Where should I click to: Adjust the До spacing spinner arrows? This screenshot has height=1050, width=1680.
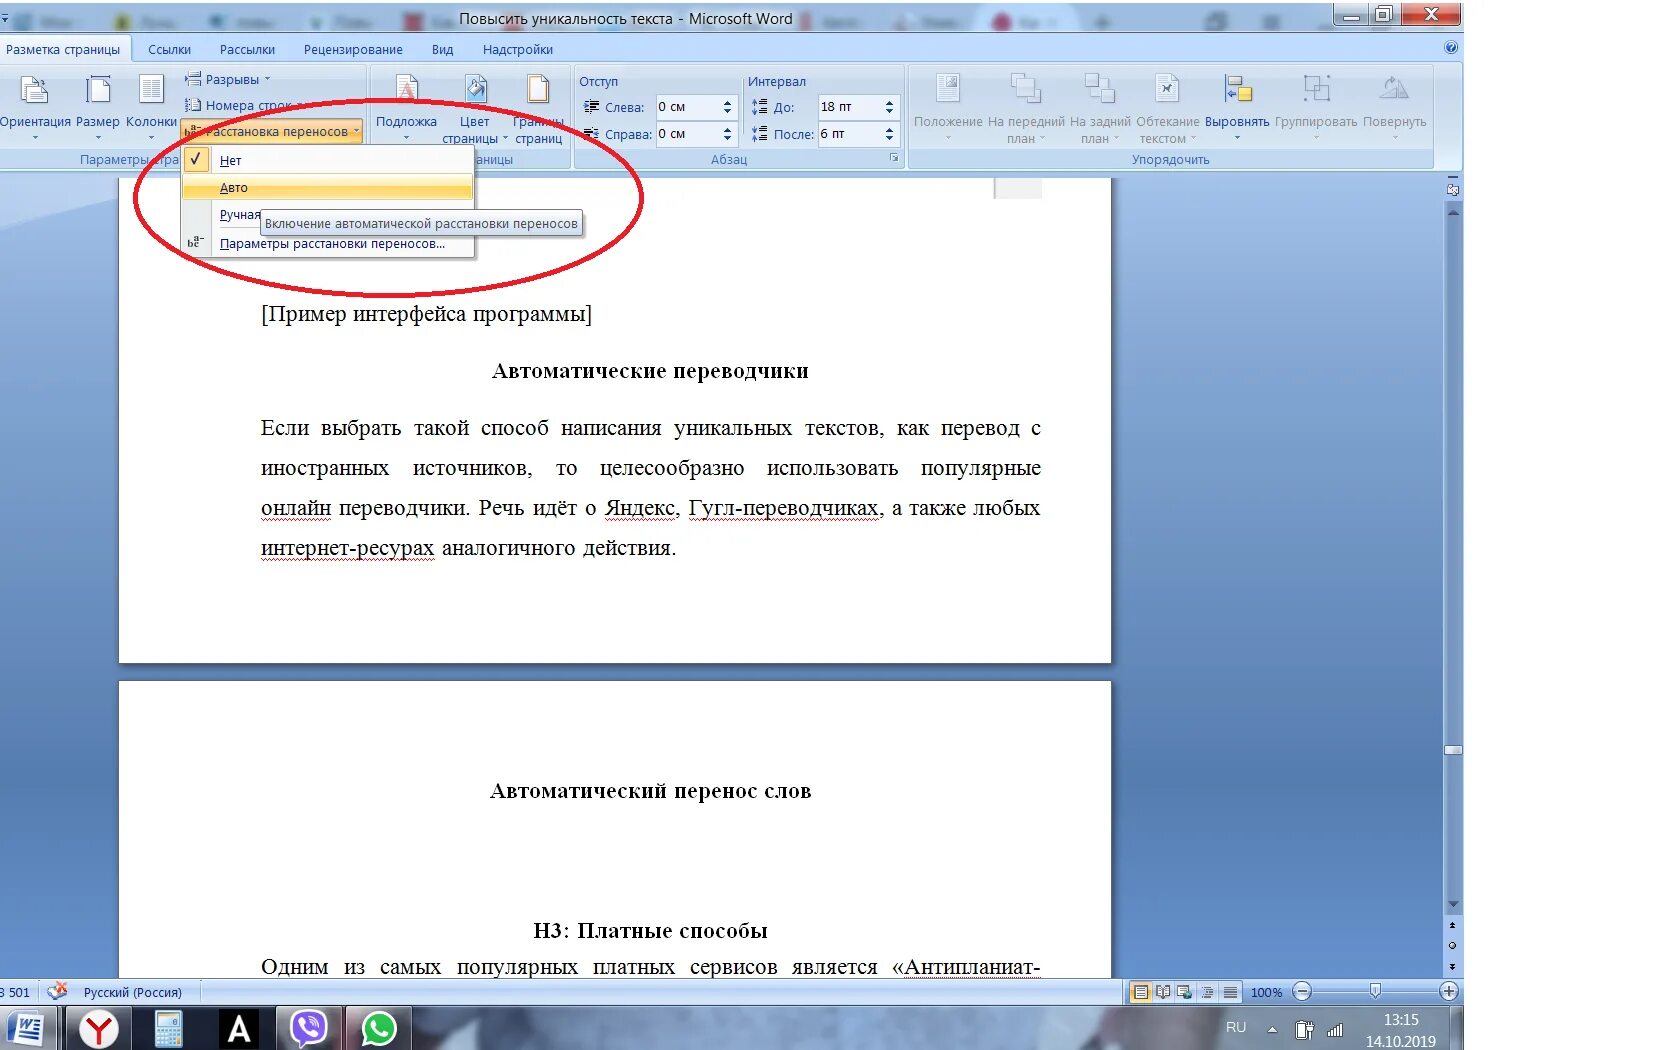(890, 107)
